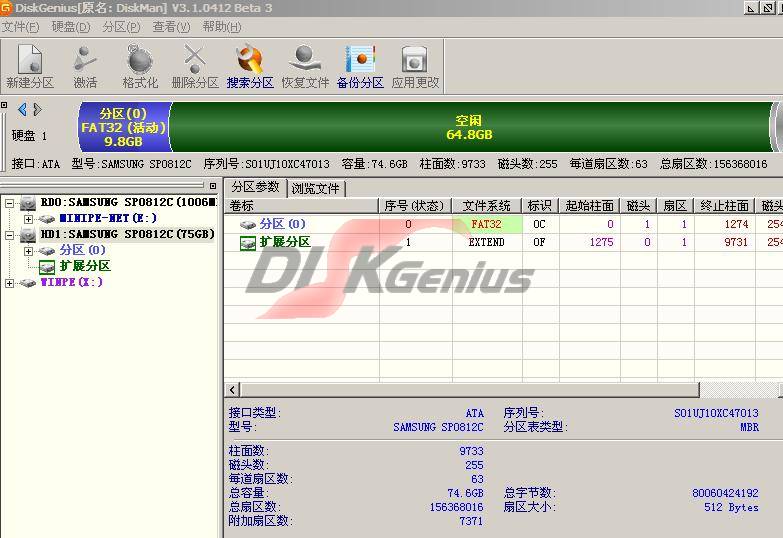Click the WINPE (X:) drive icon
This screenshot has width=783, height=538.
pos(27,283)
